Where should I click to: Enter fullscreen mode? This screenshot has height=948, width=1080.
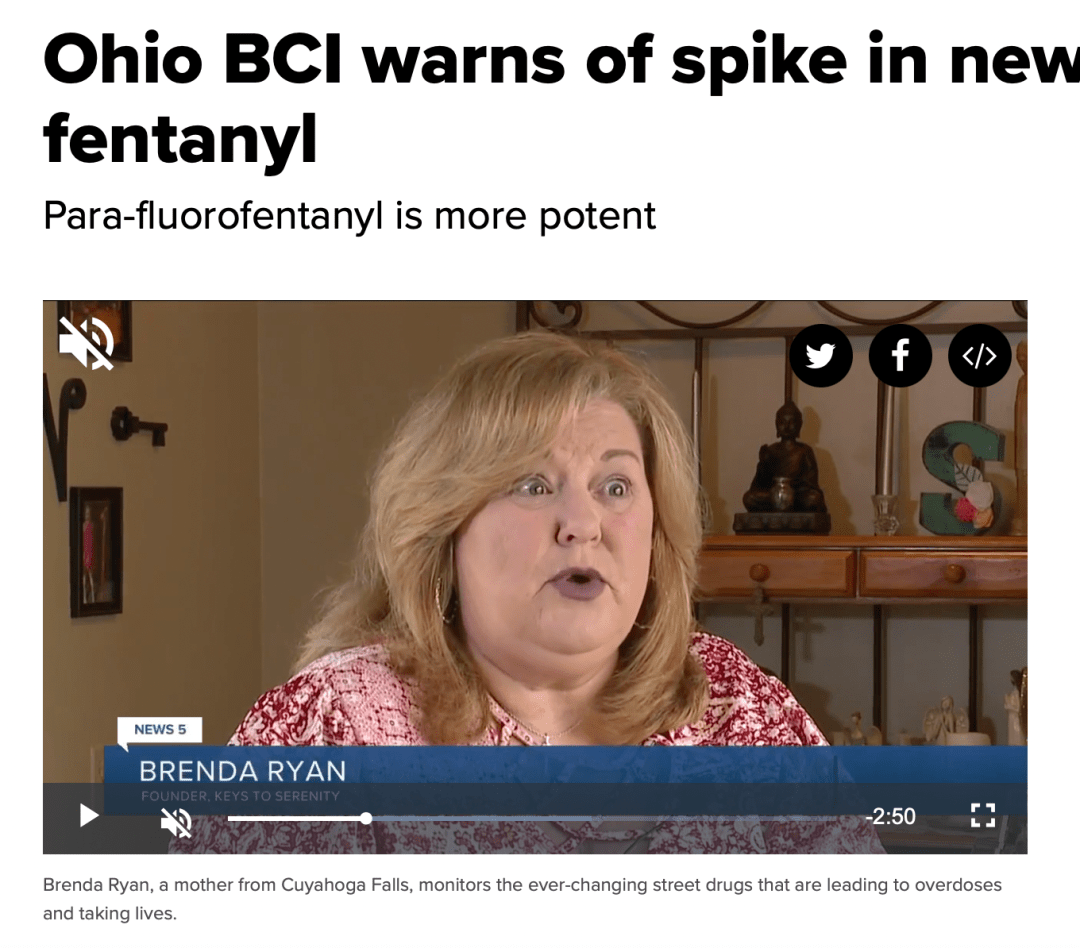983,816
